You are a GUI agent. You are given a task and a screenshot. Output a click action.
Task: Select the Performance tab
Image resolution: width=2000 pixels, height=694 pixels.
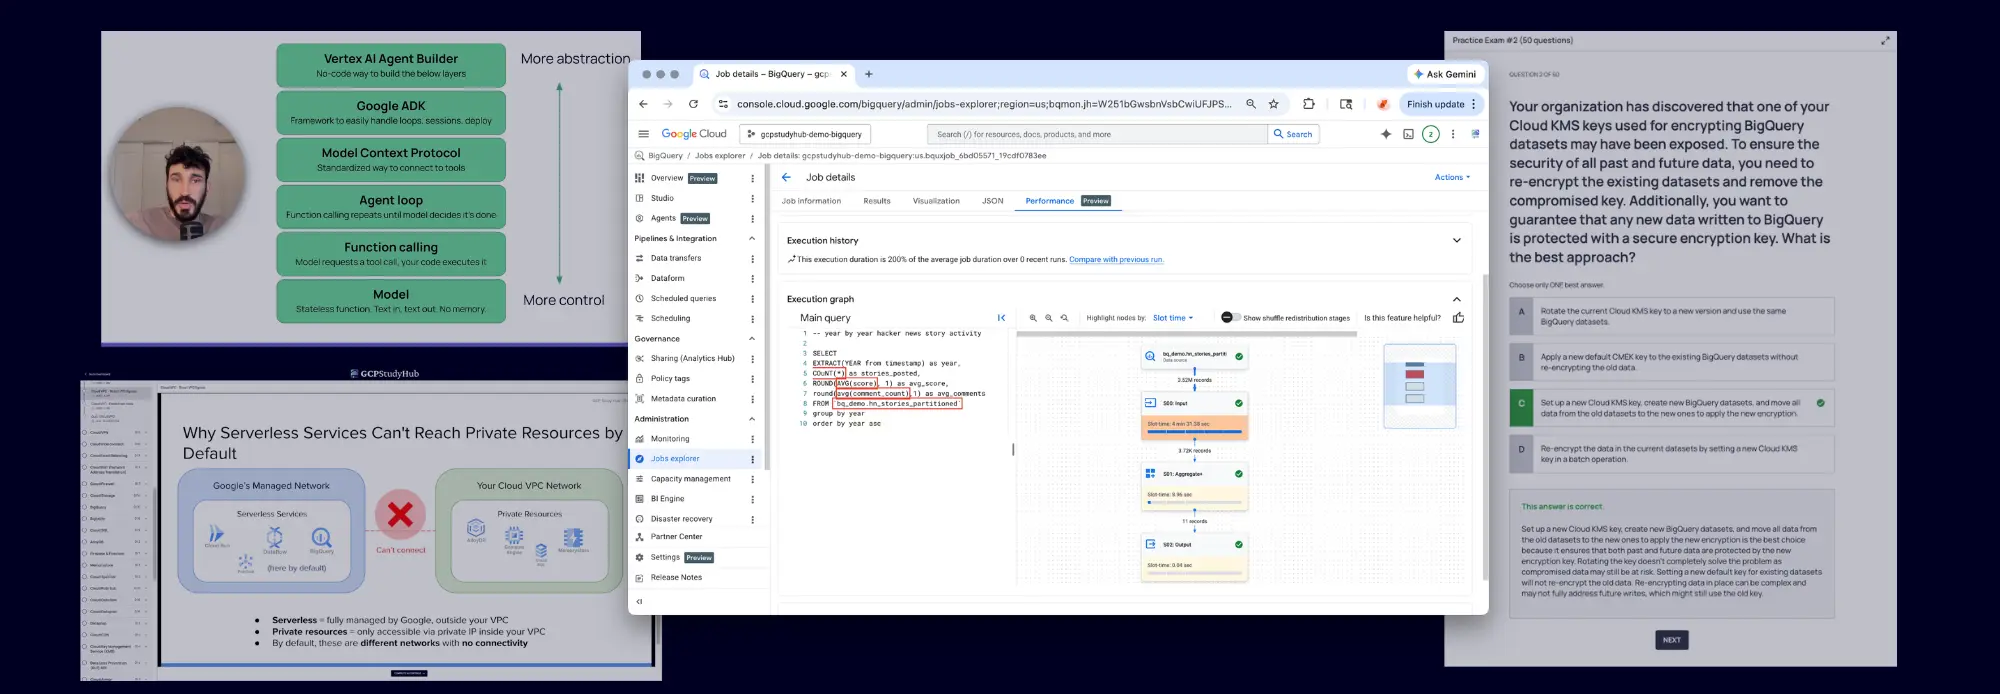1067,201
